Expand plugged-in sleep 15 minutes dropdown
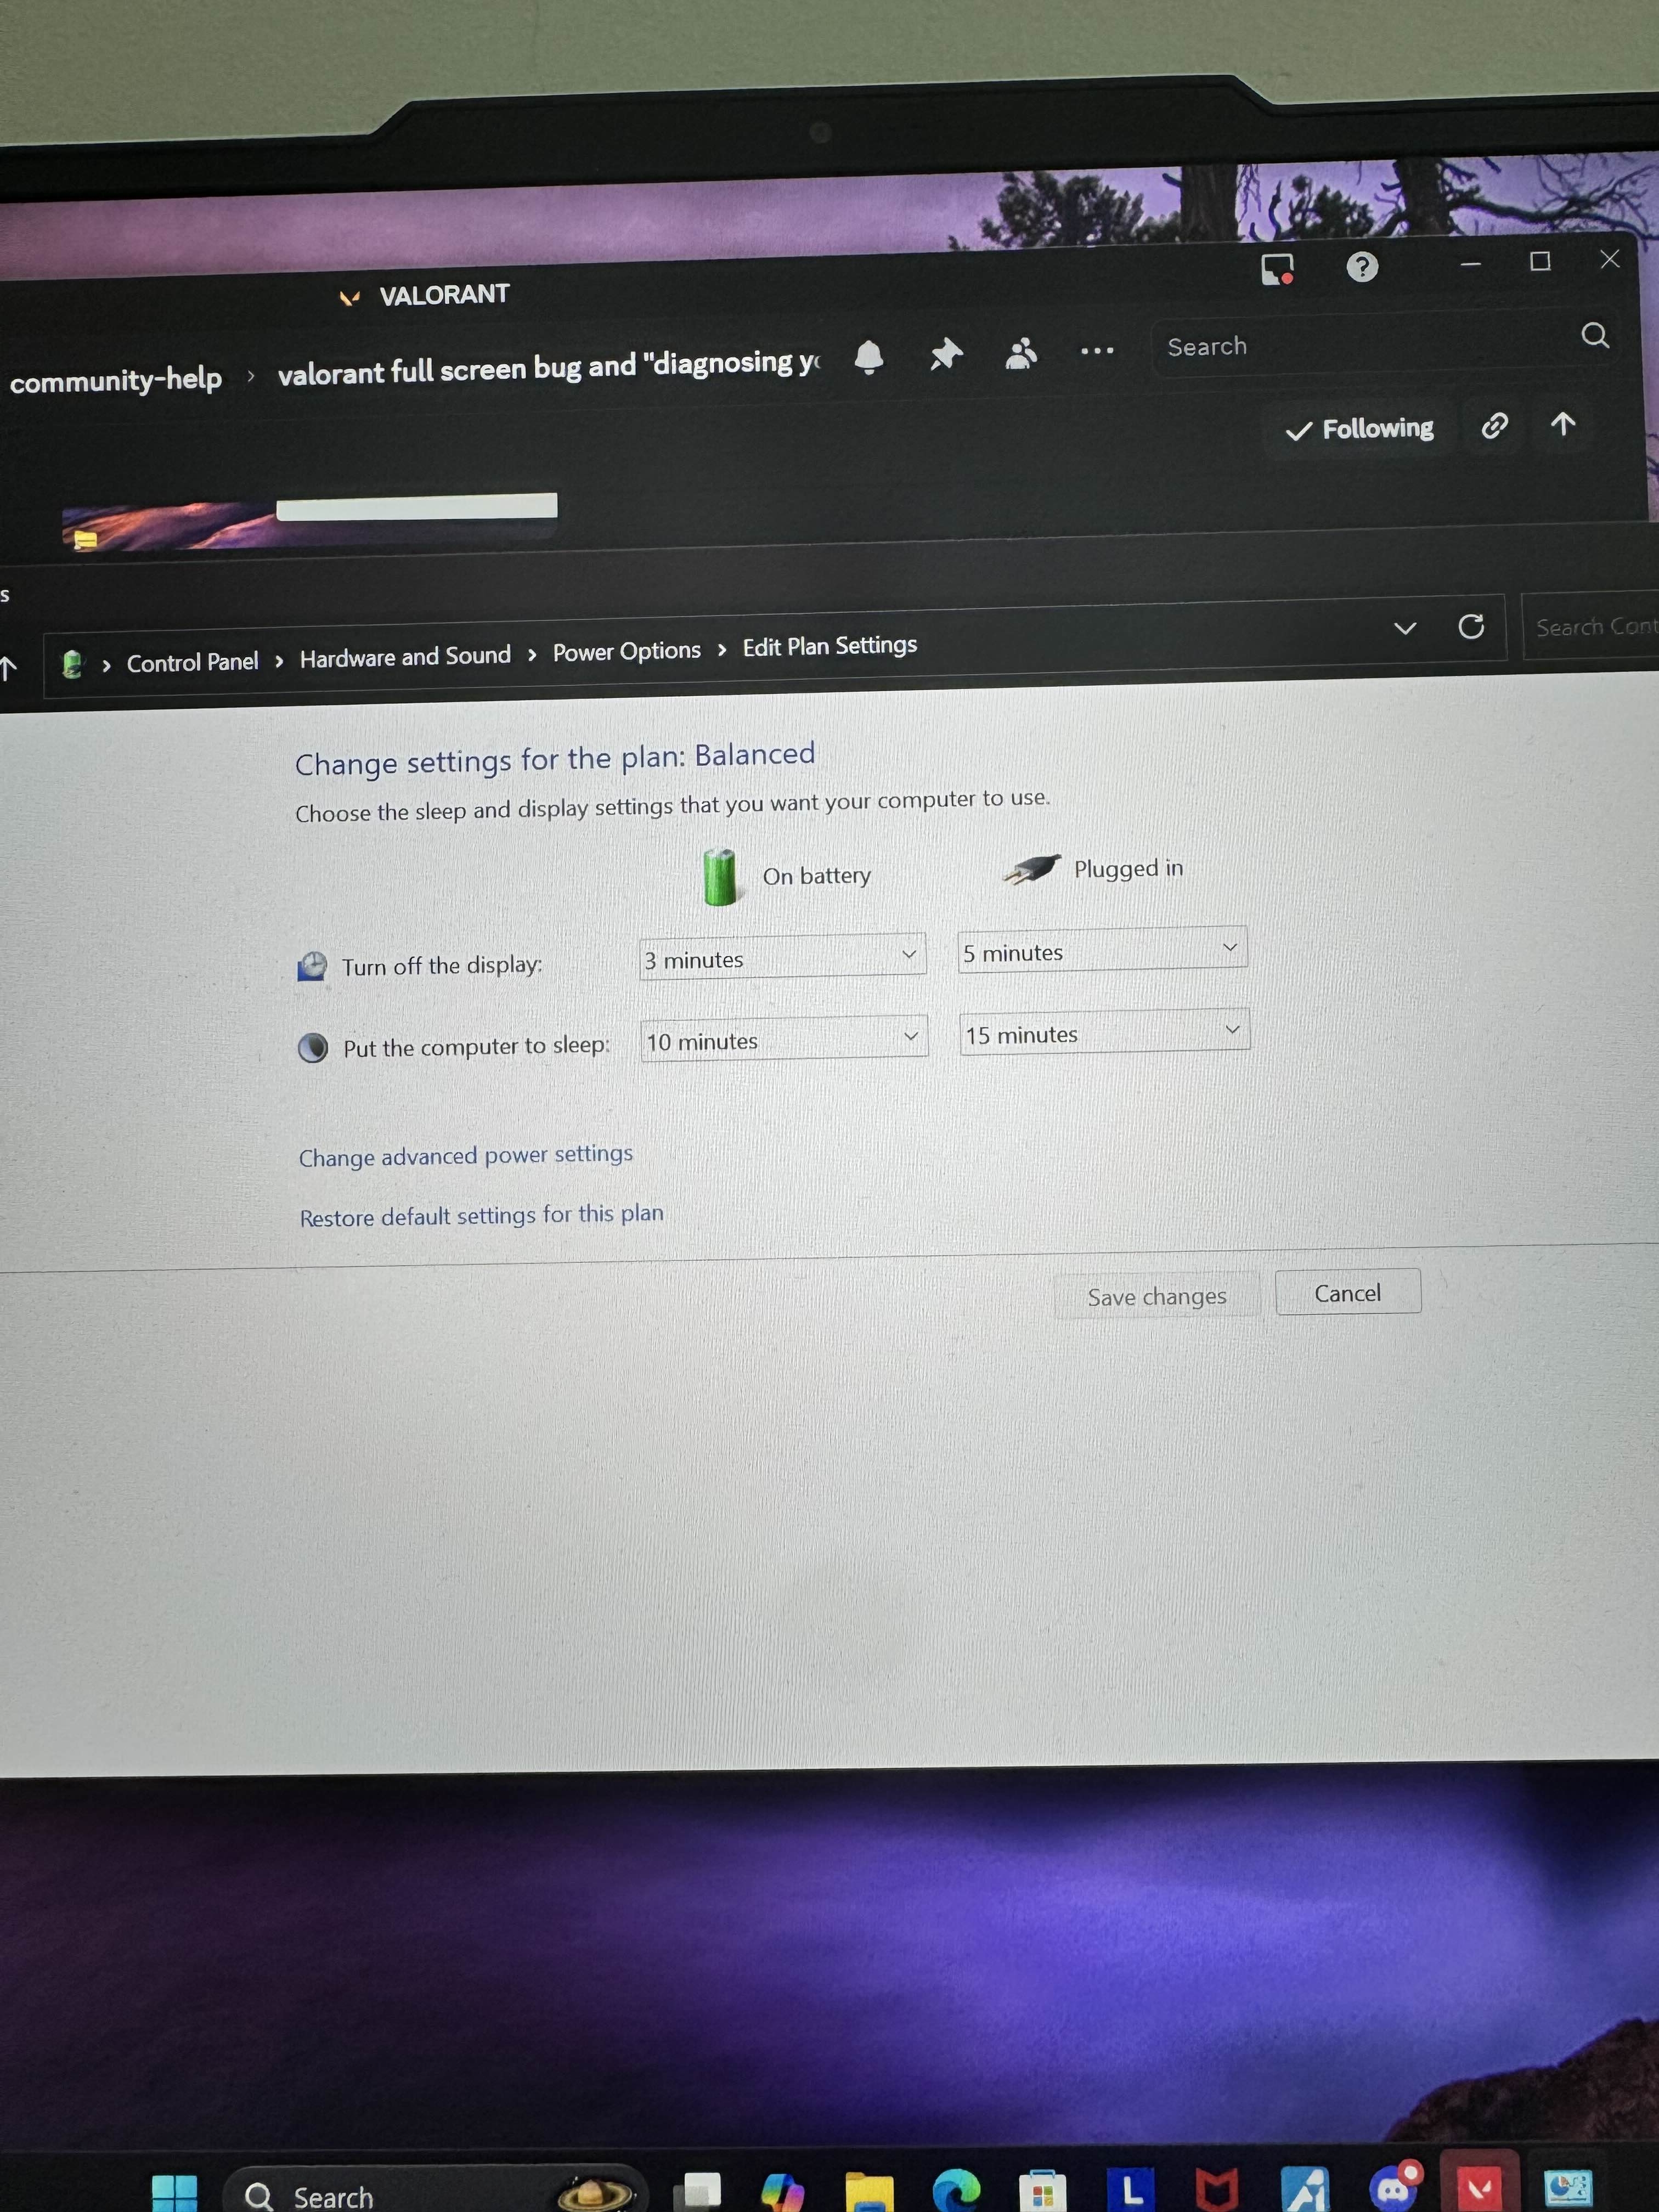This screenshot has width=1659, height=2212. point(1104,1032)
